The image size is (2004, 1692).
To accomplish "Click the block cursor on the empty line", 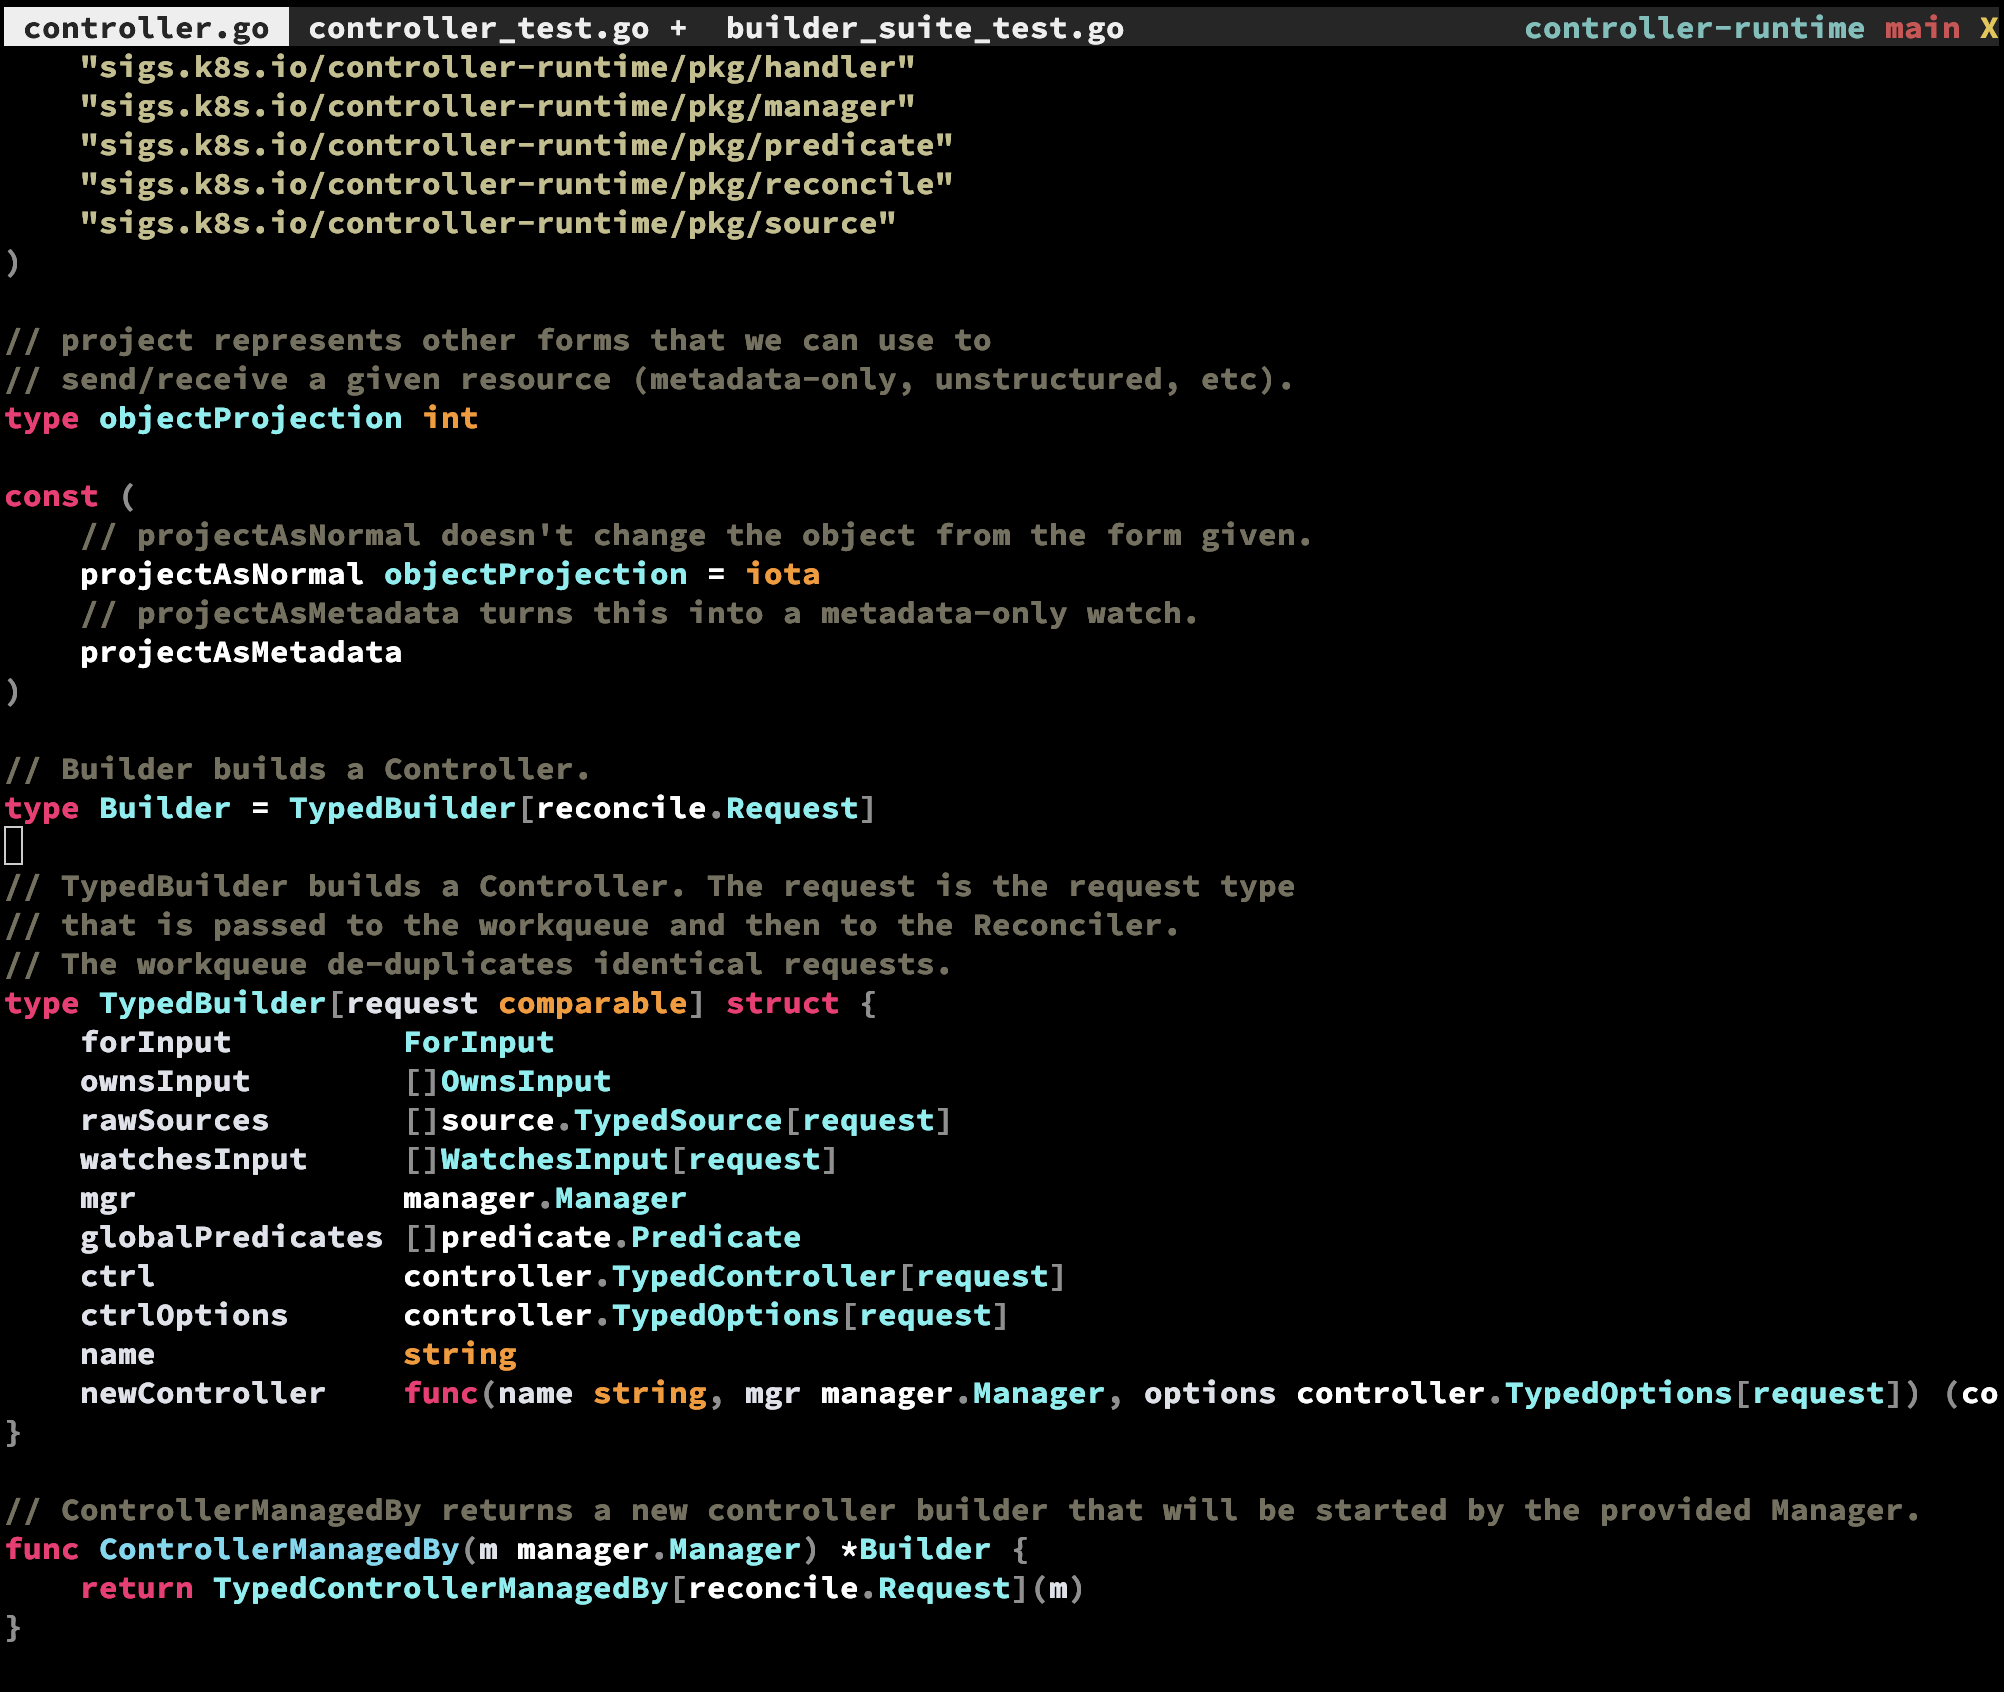I will [14, 847].
